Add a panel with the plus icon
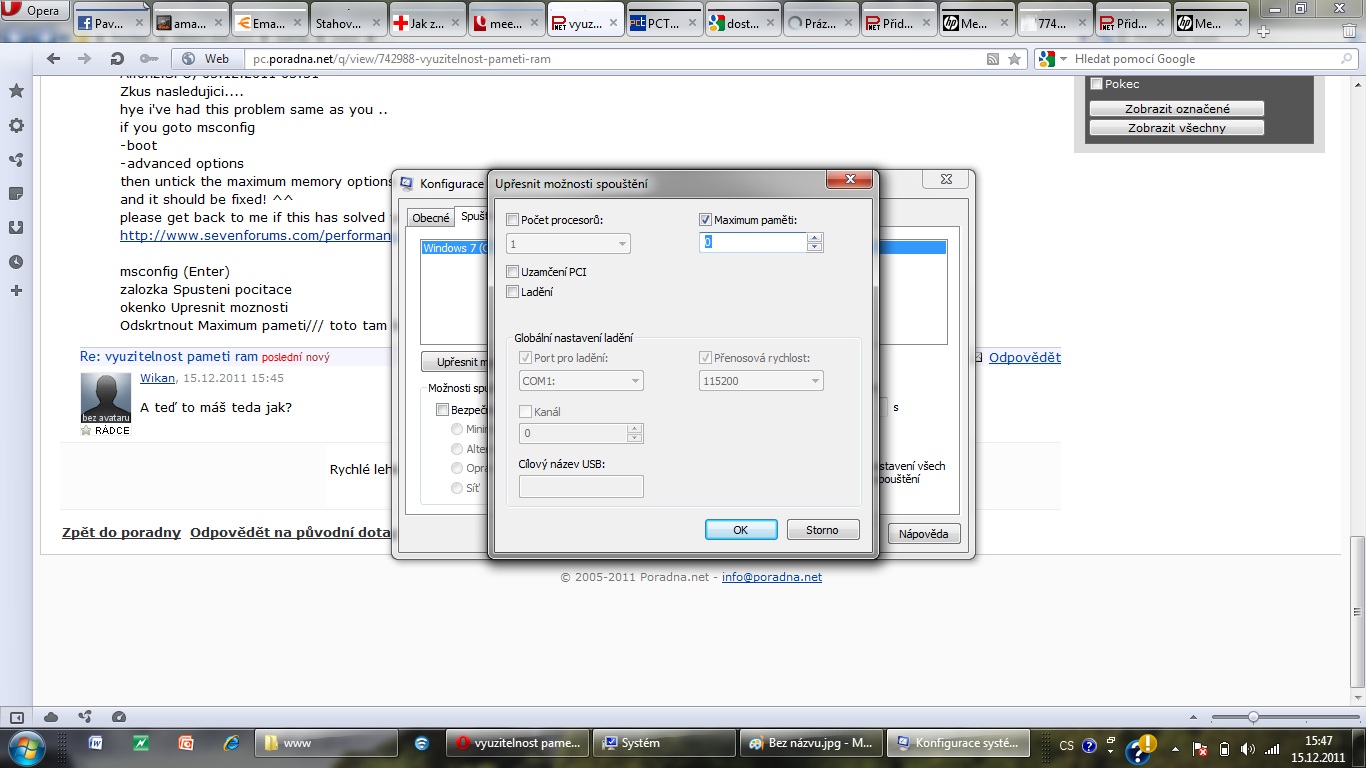The width and height of the screenshot is (1366, 768). coord(16,291)
